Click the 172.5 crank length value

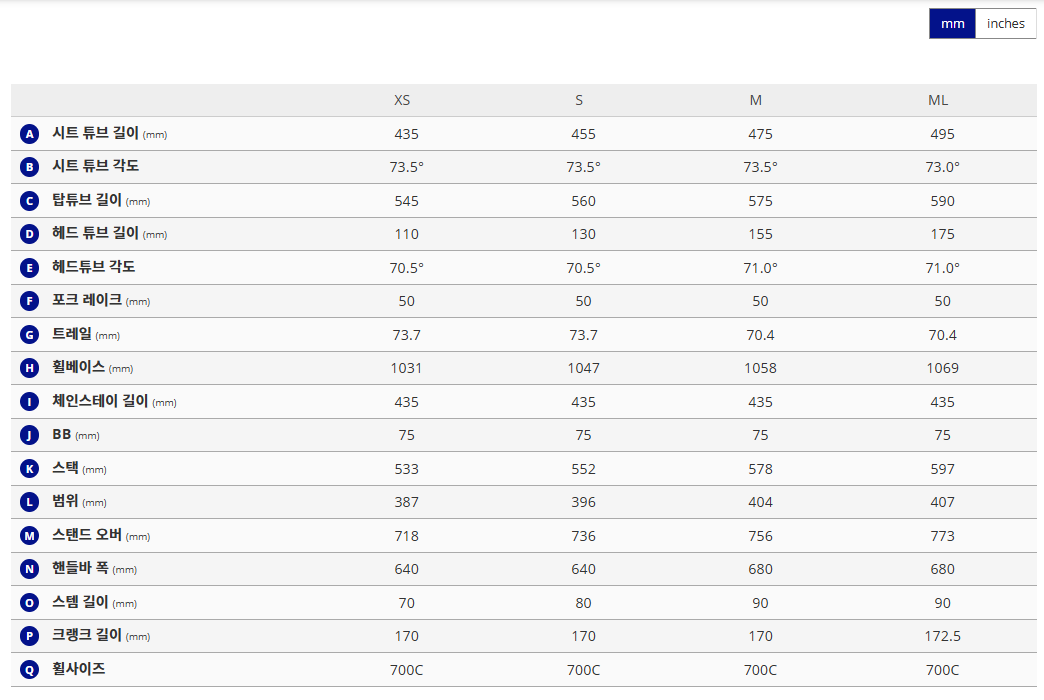[x=942, y=636]
